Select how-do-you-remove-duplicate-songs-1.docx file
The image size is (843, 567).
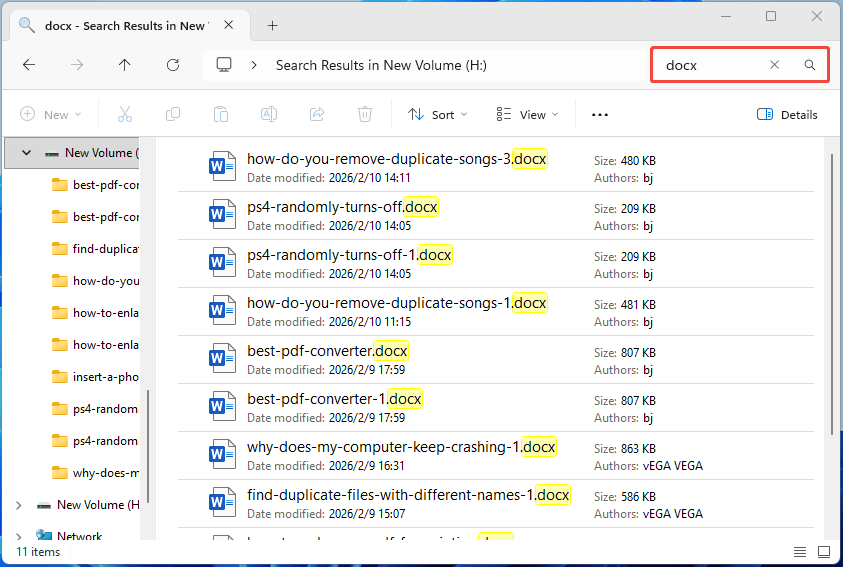coord(496,312)
